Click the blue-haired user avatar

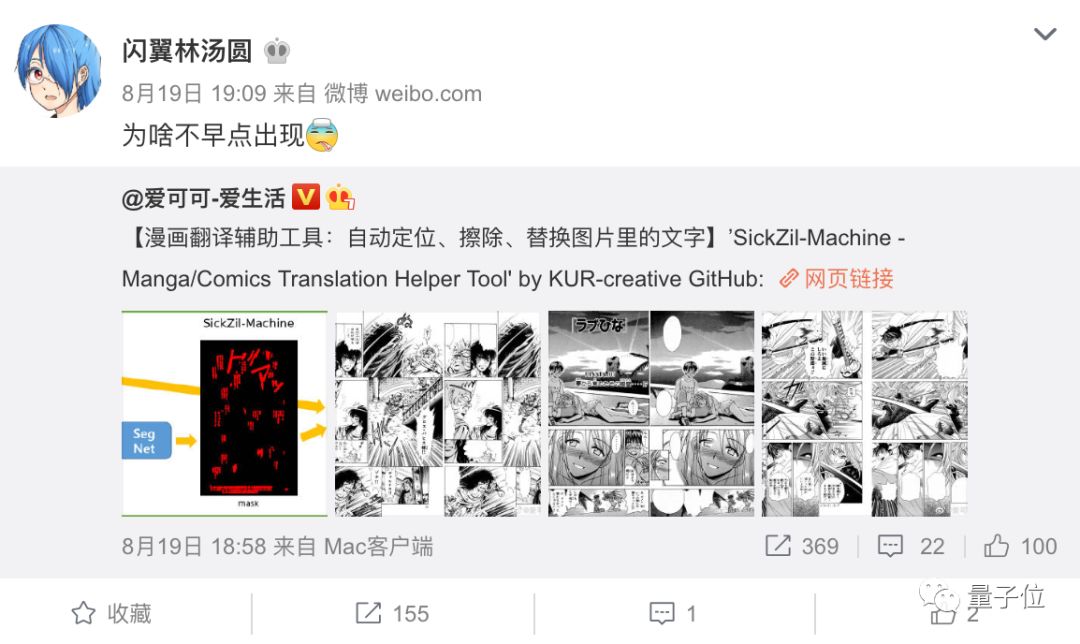coord(59,70)
